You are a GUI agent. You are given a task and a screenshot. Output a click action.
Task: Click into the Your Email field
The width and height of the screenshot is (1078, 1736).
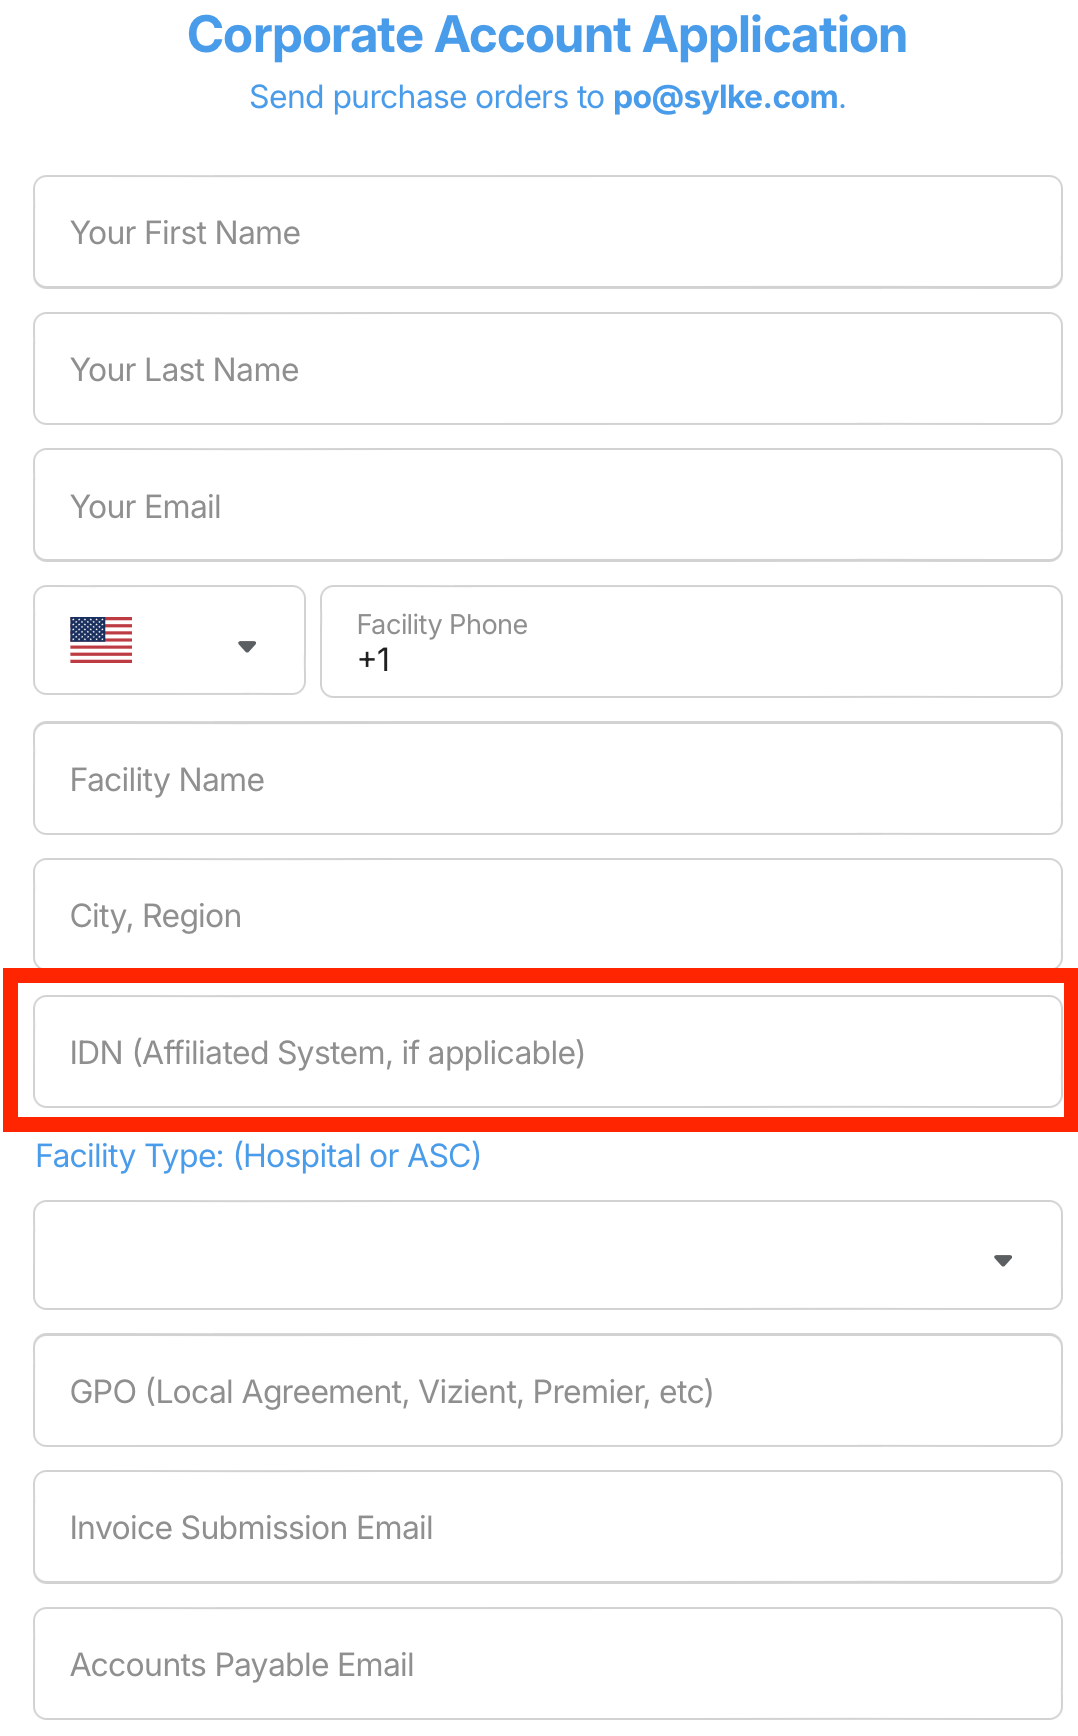click(x=548, y=505)
